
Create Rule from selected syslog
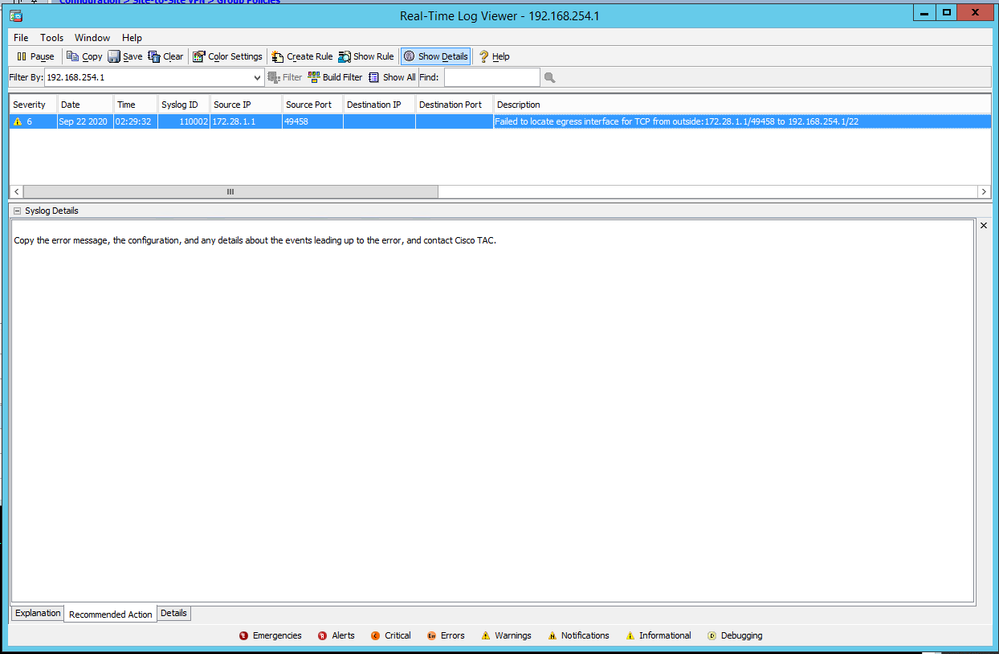[x=302, y=56]
